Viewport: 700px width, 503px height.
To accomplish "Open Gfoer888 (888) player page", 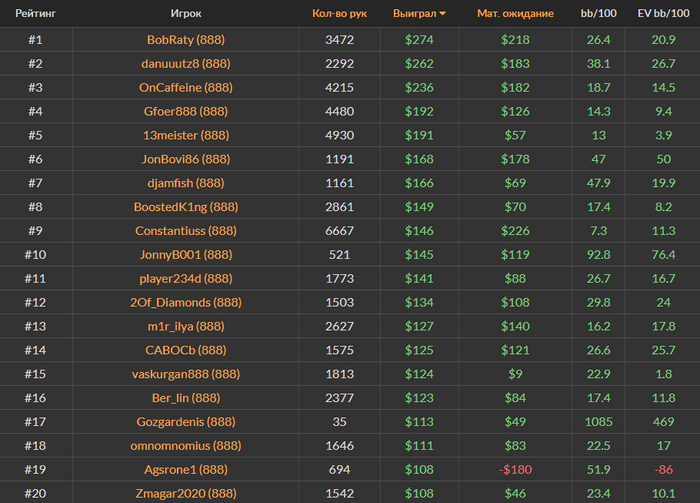I will coord(187,111).
